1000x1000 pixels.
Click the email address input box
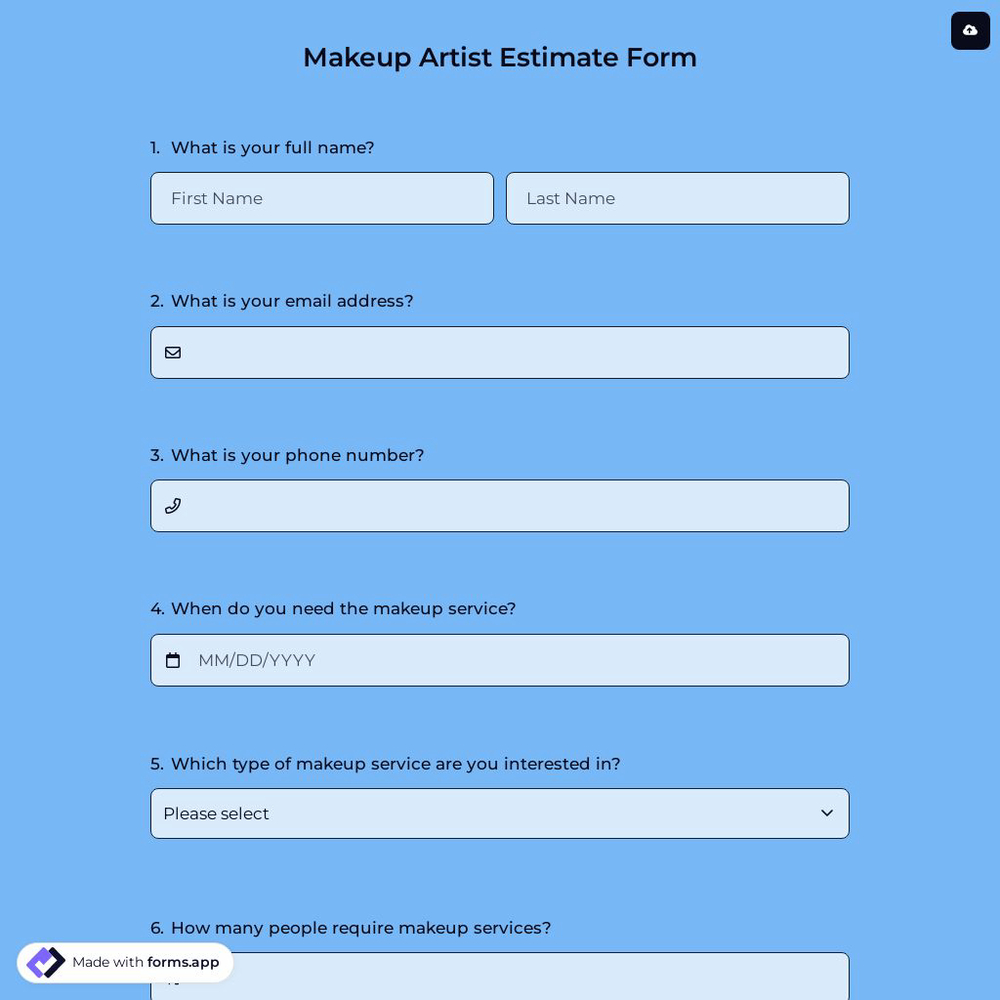(500, 352)
